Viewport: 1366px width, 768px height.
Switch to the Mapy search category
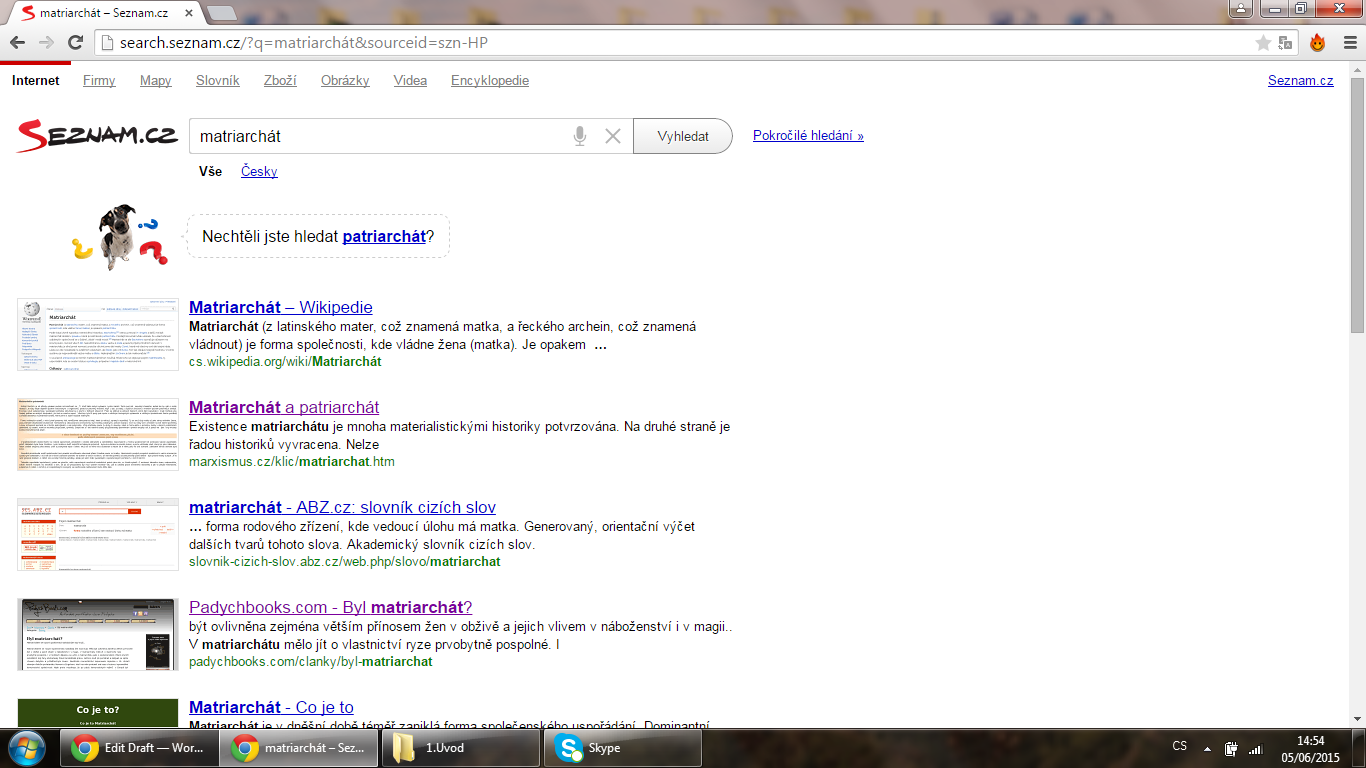pos(156,81)
